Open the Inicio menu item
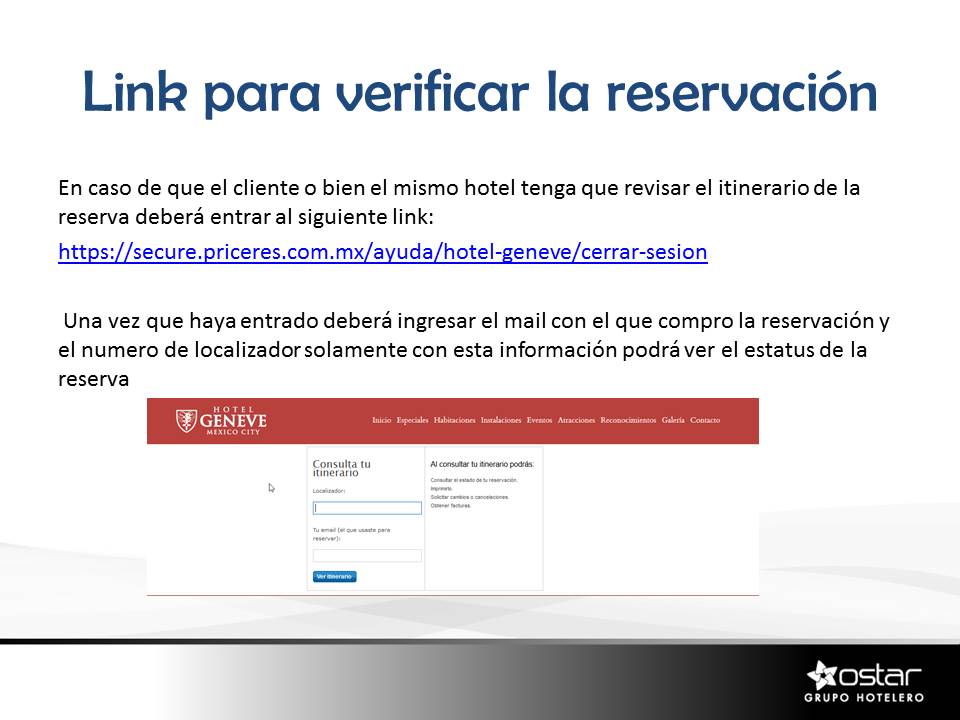Screen dimensions: 960x720 (x=381, y=420)
